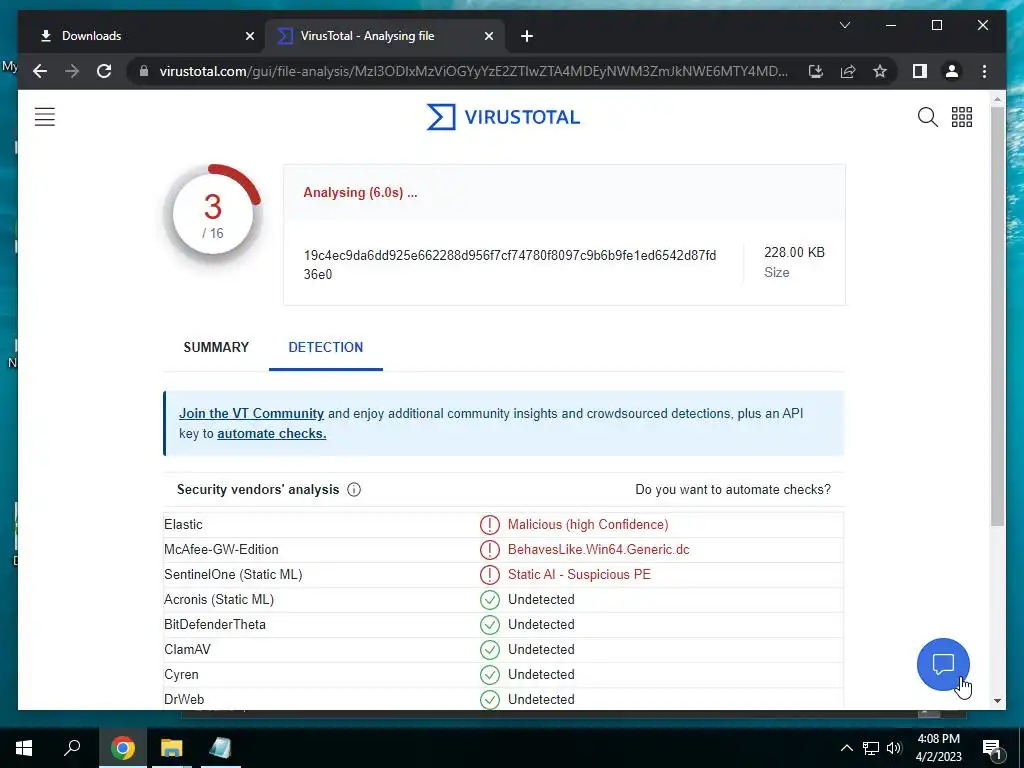The height and width of the screenshot is (768, 1024).
Task: Click the browser forward arrow
Action: pos(72,71)
